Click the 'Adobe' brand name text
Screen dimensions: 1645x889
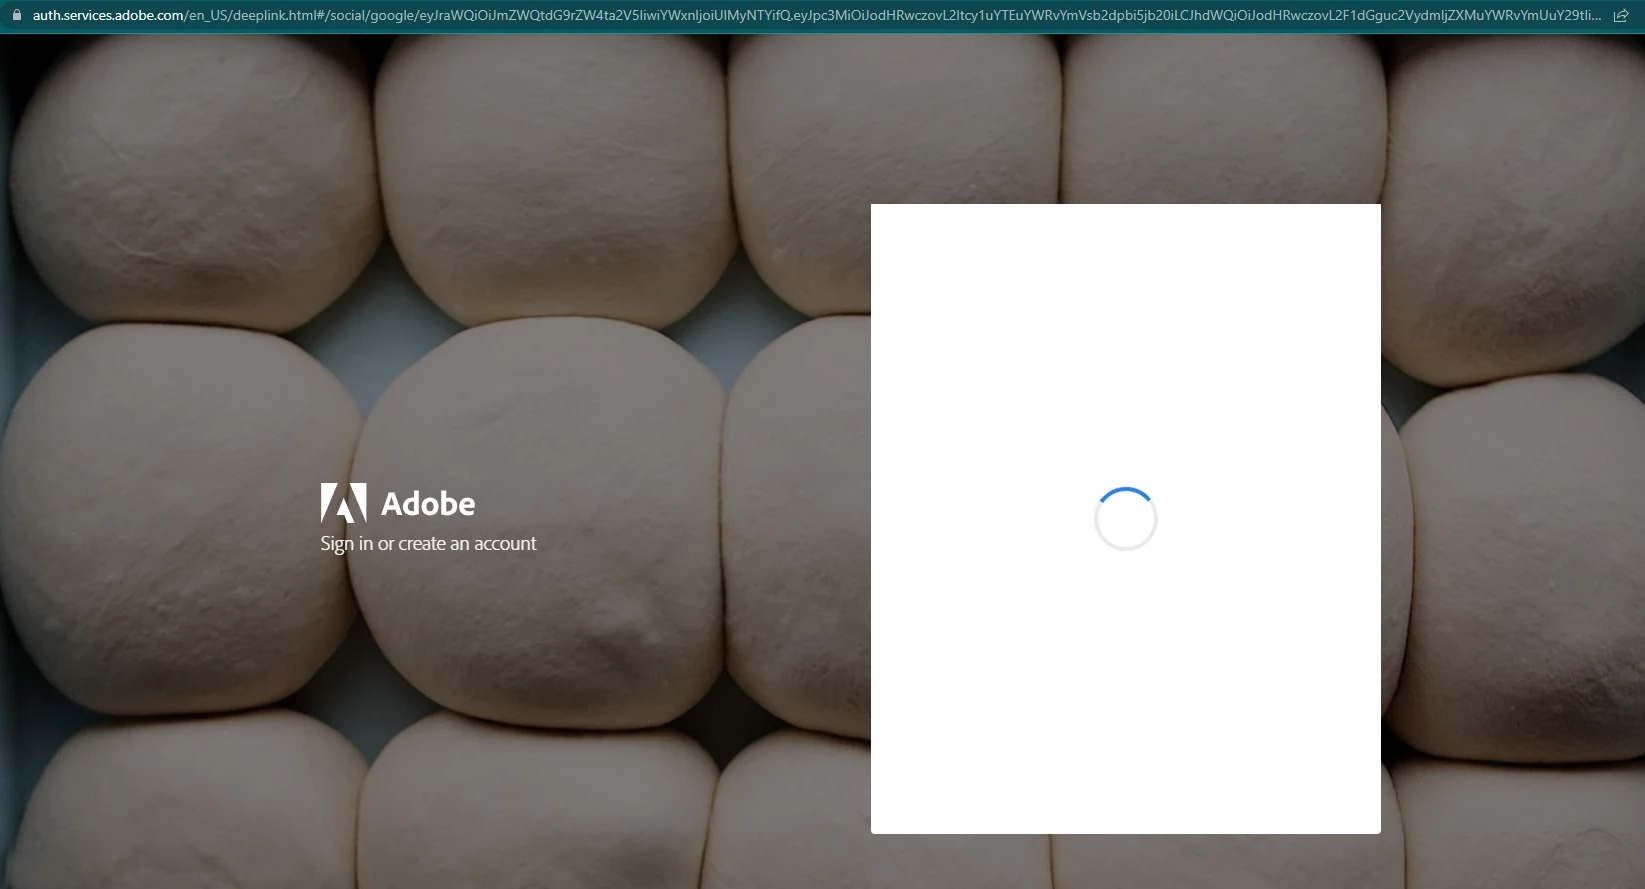click(x=428, y=504)
